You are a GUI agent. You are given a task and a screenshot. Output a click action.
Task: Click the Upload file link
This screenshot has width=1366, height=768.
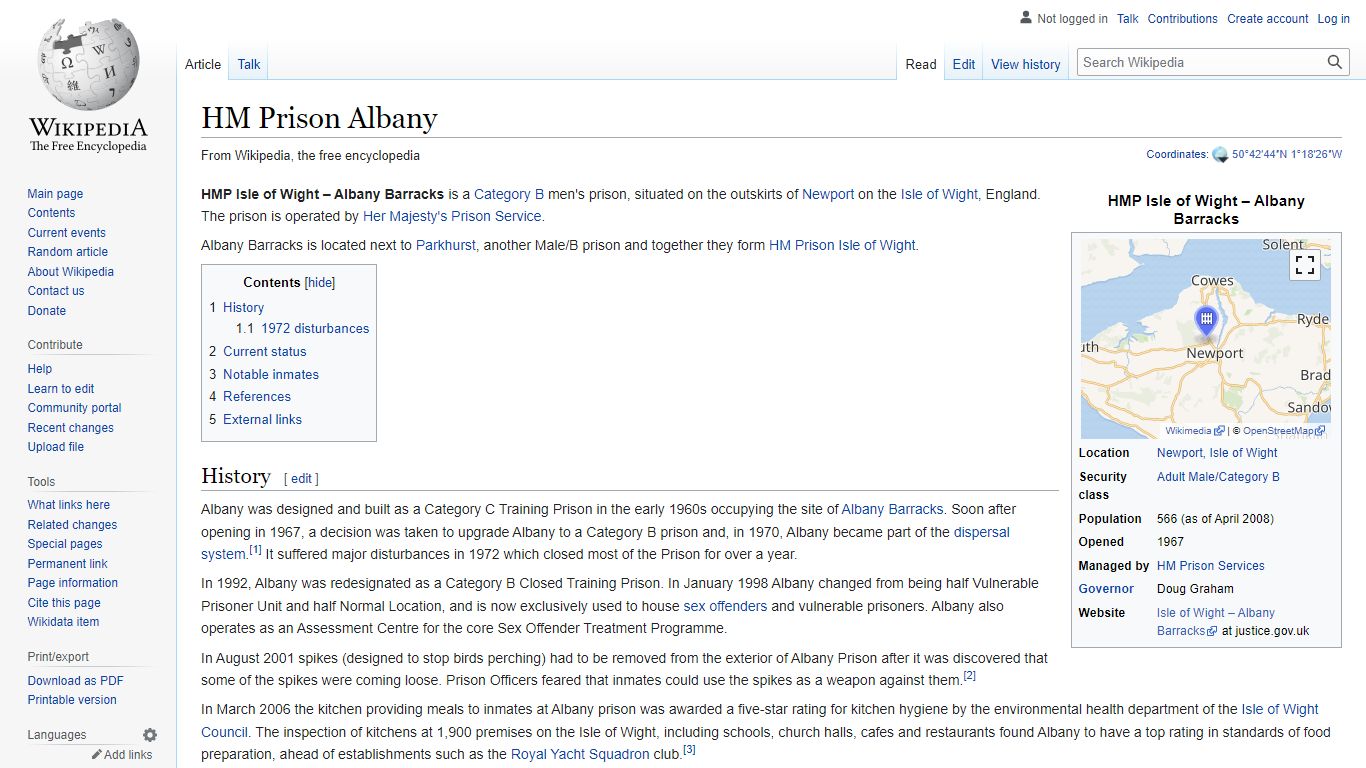point(56,447)
